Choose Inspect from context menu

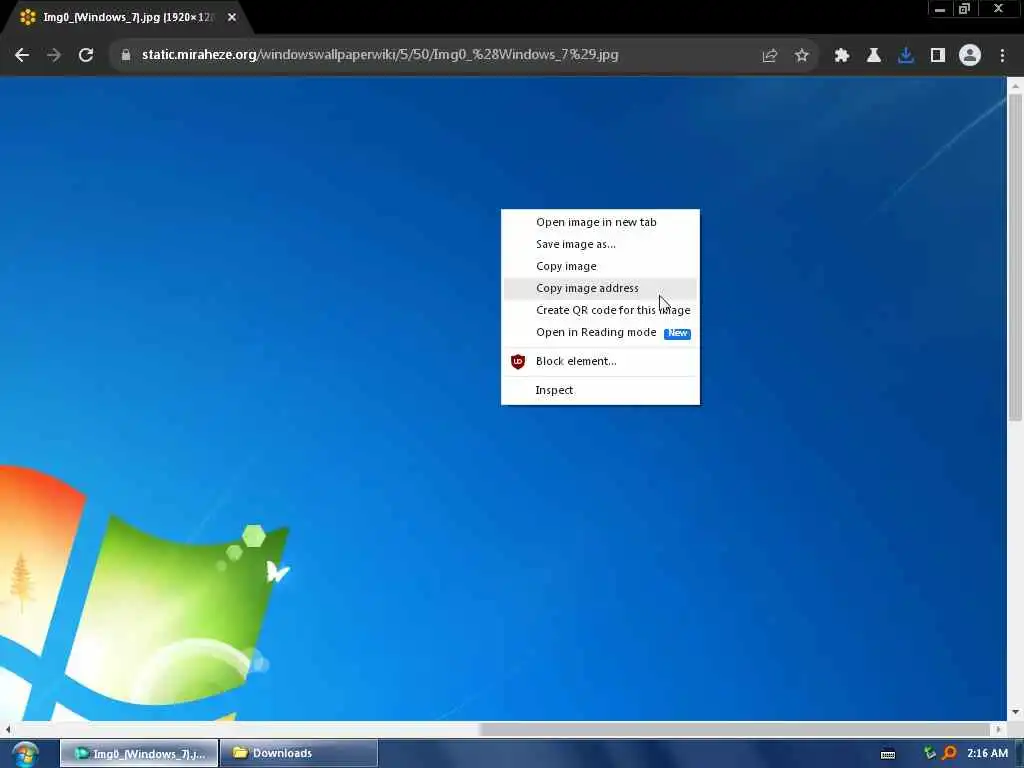(600, 390)
